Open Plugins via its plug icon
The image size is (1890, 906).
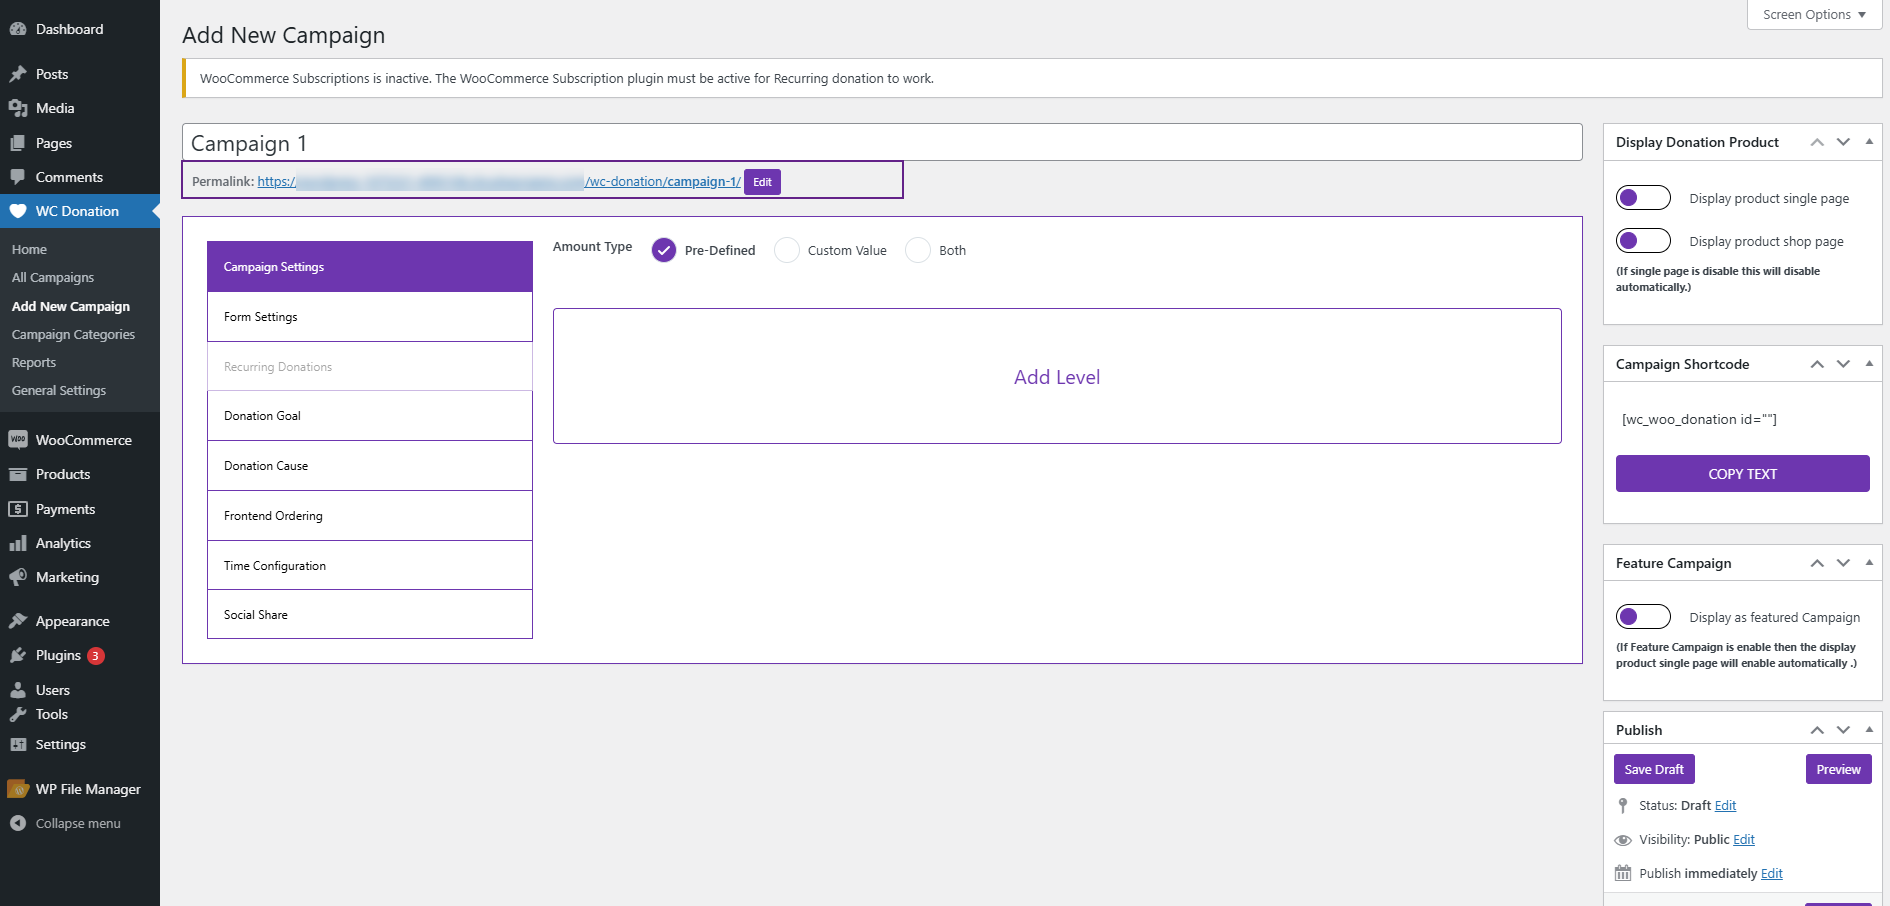click(18, 656)
